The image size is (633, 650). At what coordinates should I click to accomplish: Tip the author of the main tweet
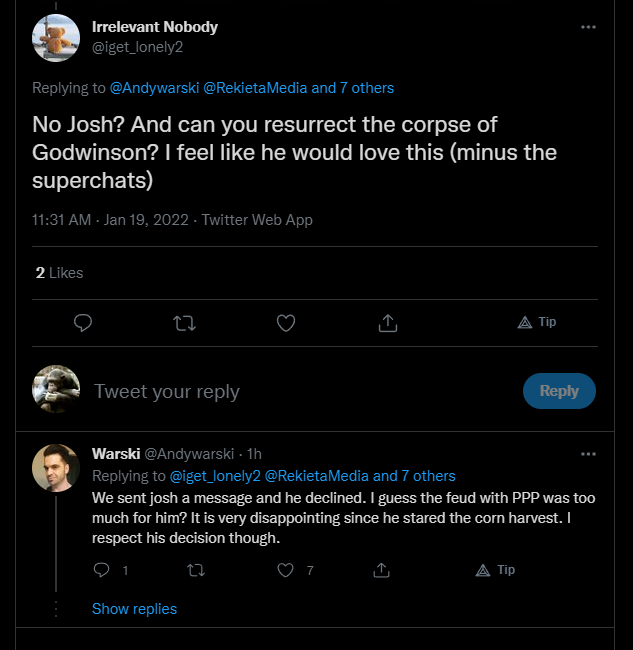coord(537,322)
